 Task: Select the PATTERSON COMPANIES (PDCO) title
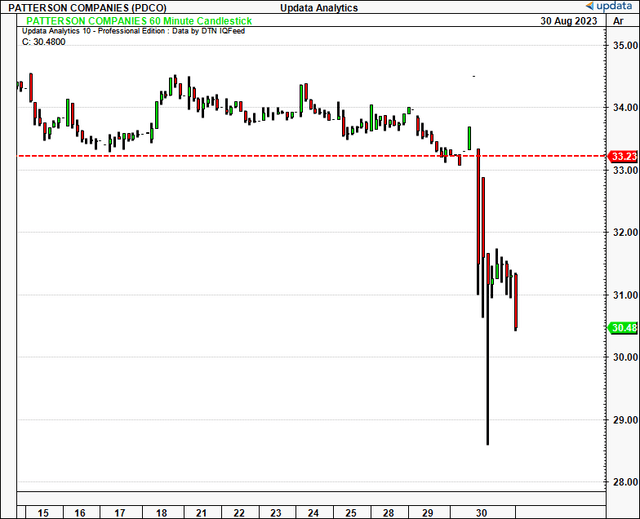(77, 8)
